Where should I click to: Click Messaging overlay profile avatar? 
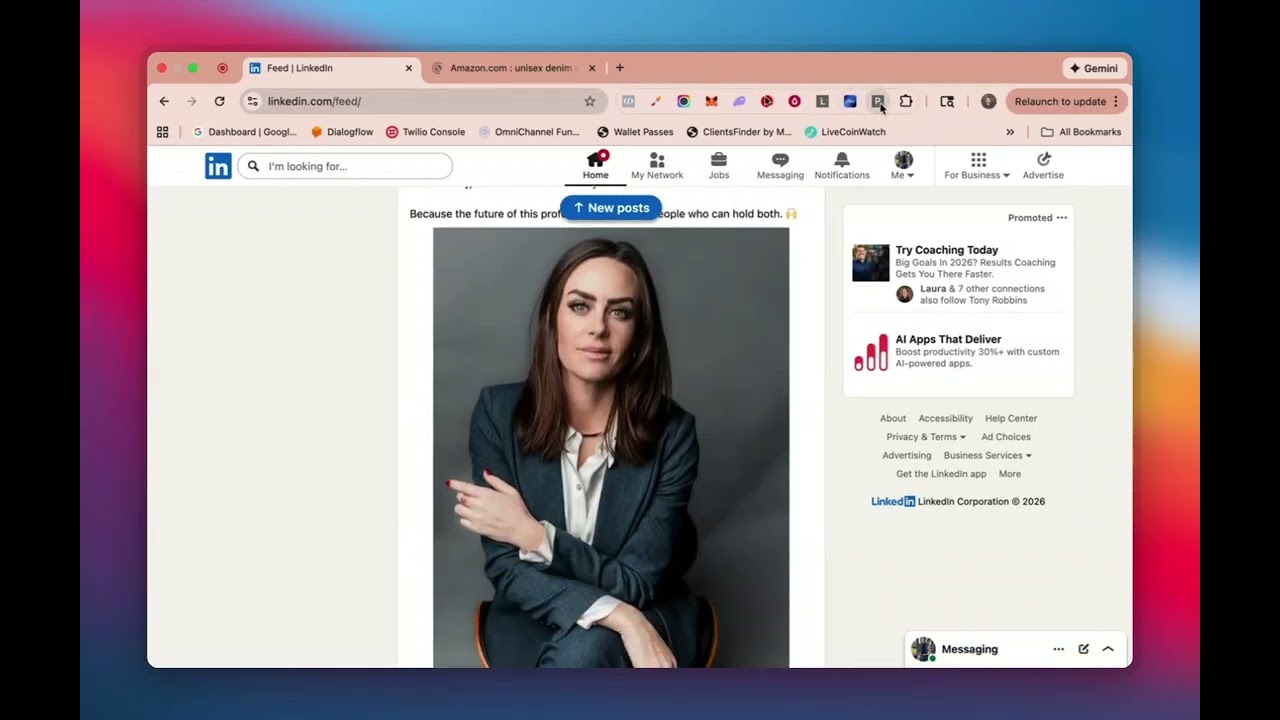(923, 649)
